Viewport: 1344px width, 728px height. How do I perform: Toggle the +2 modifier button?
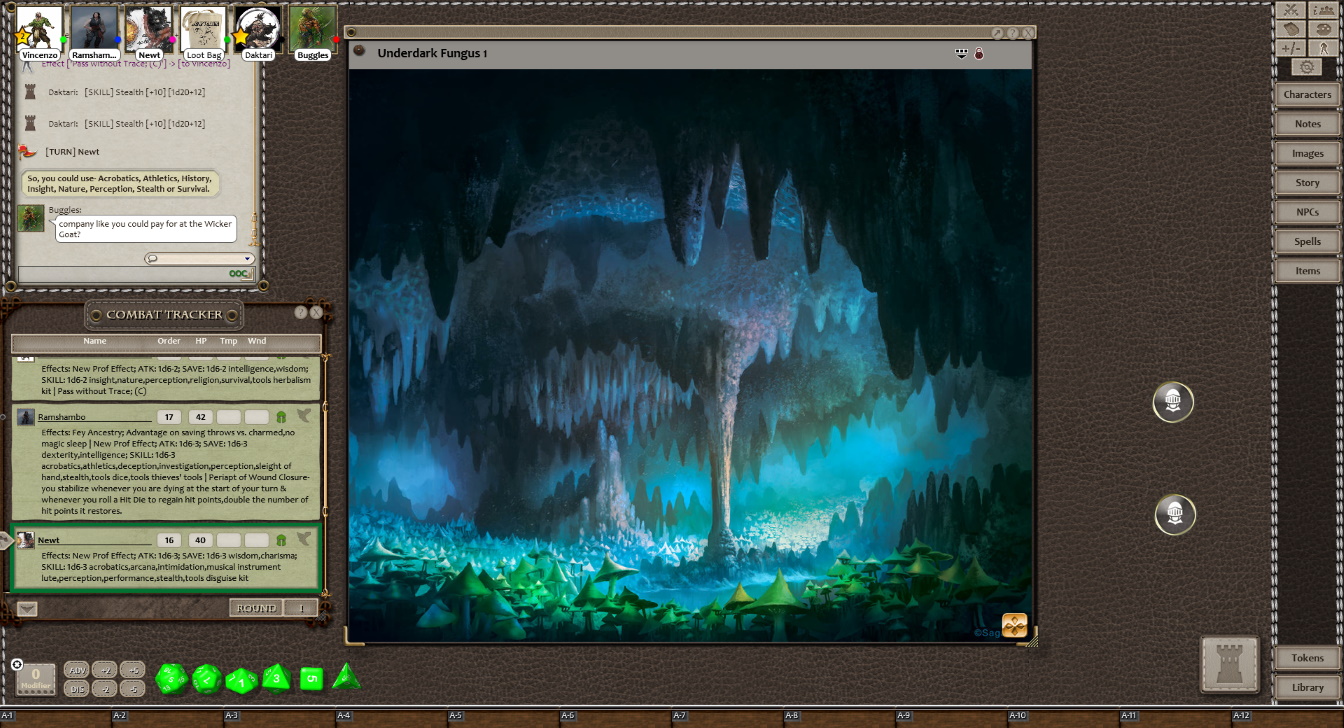104,670
